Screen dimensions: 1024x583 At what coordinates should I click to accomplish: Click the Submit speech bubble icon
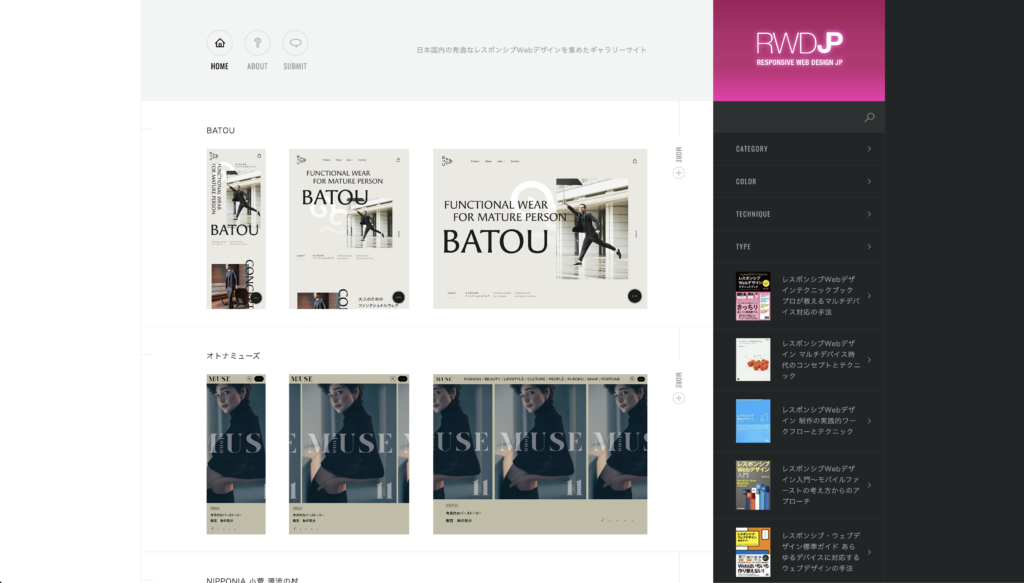pyautogui.click(x=295, y=43)
